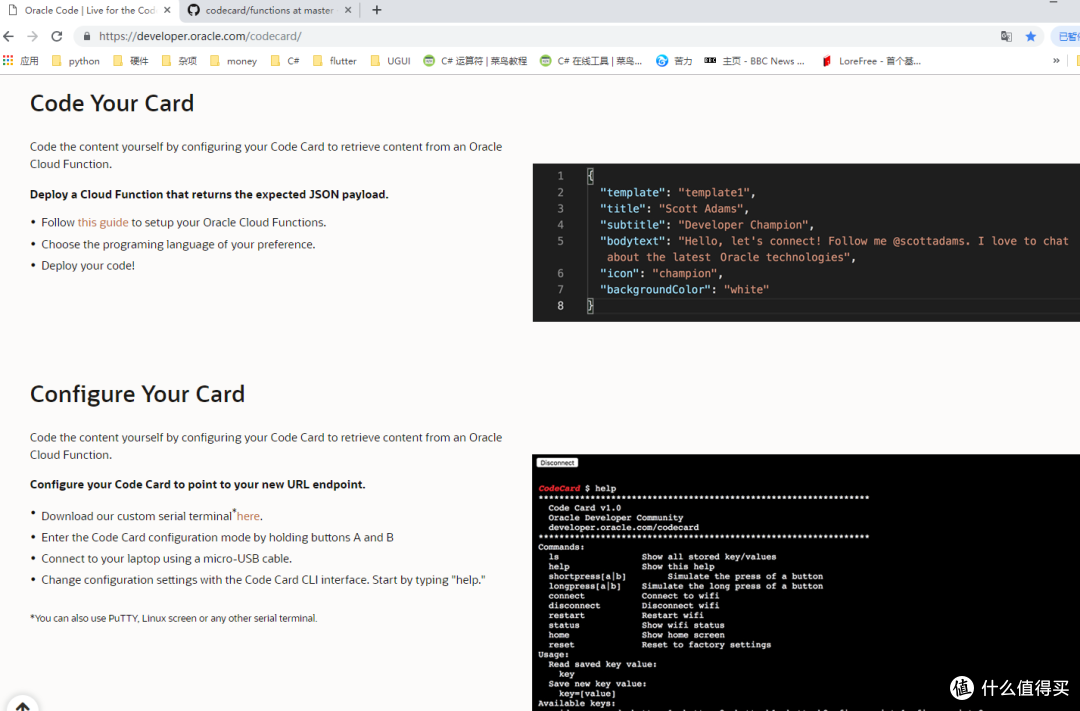This screenshot has width=1080, height=711.
Task: Close the codecard/functions GitHub tab
Action: 348,10
